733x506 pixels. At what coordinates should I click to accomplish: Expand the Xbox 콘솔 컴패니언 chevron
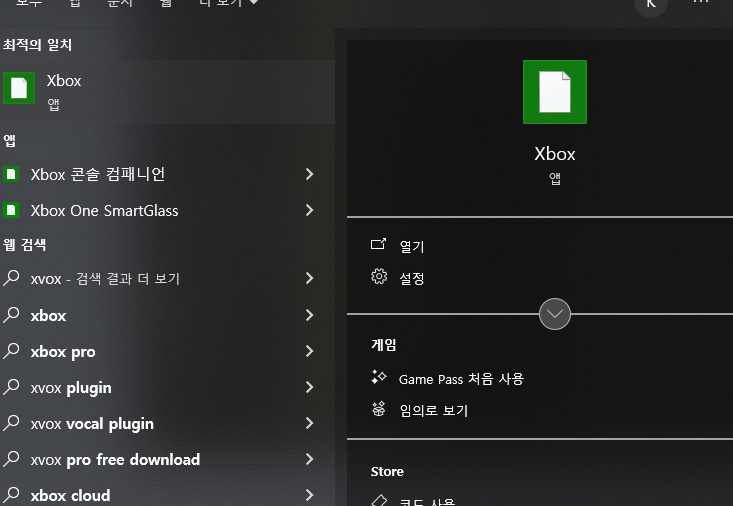pyautogui.click(x=309, y=174)
